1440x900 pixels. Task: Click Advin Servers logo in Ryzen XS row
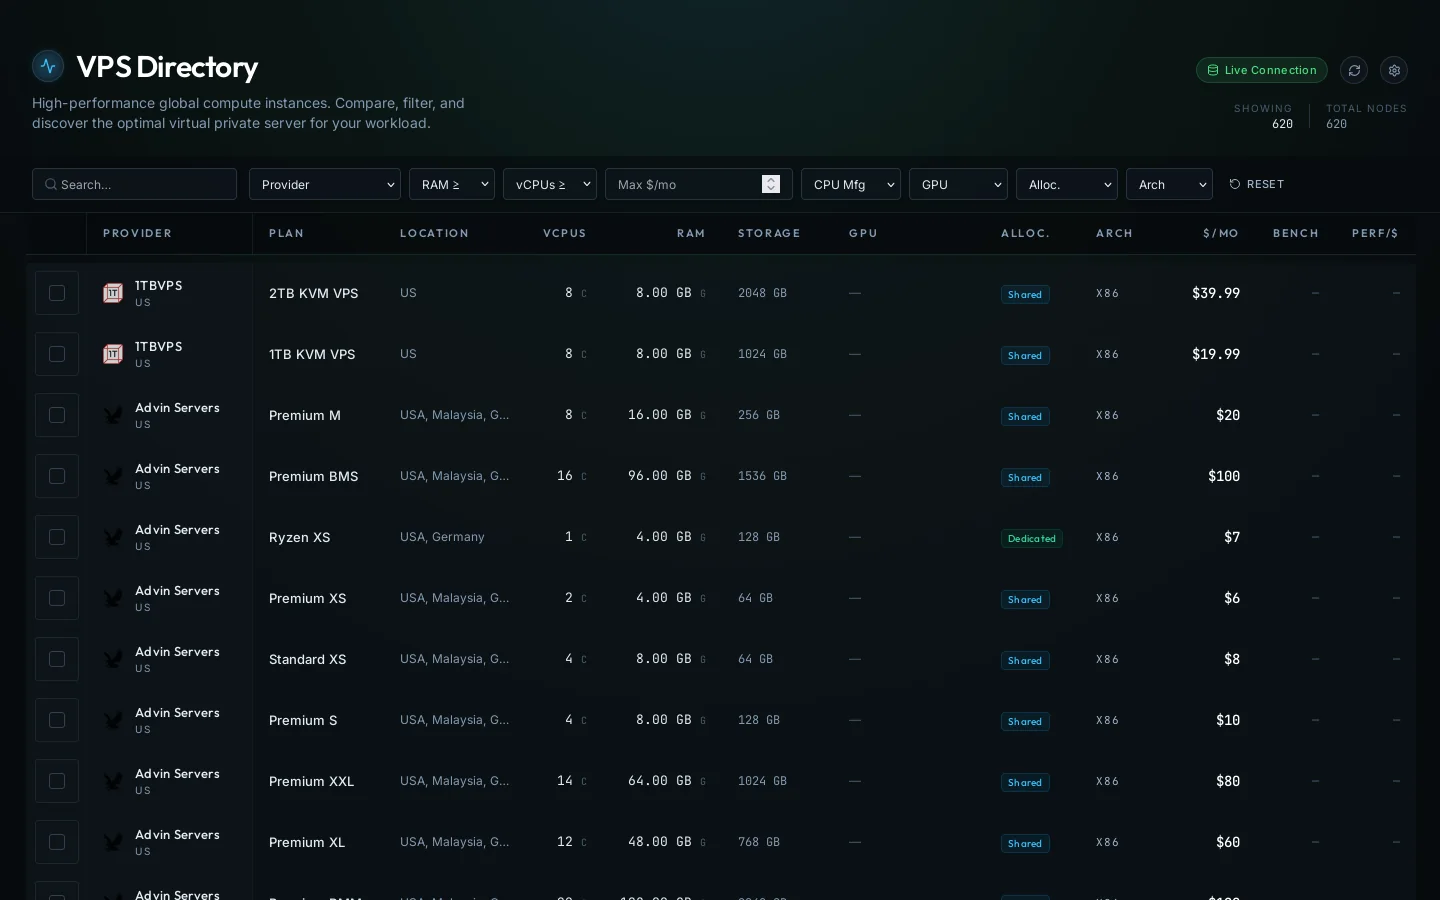pos(113,537)
